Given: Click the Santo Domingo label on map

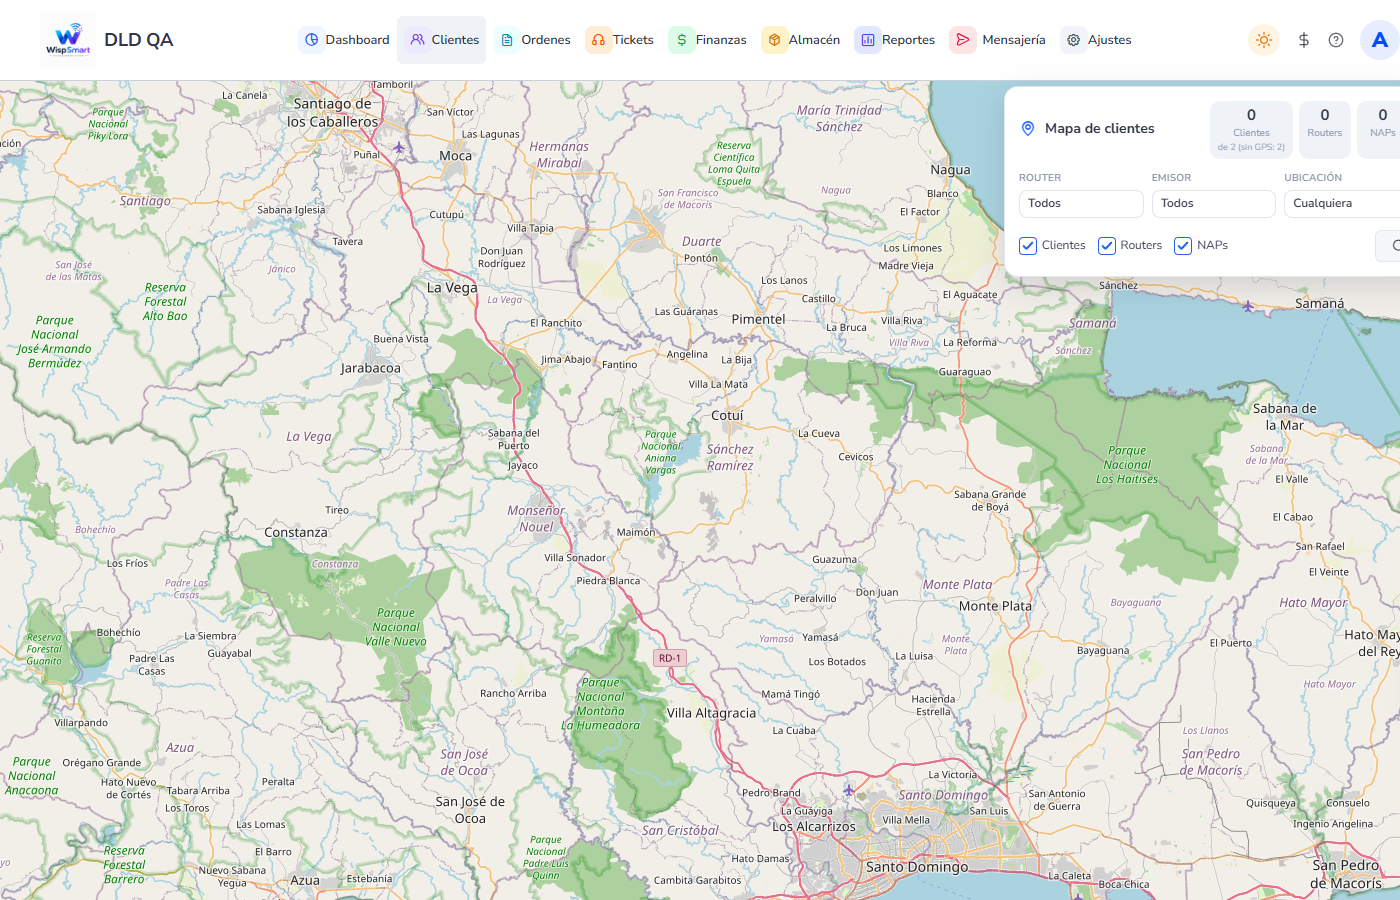Looking at the screenshot, I should coord(917,867).
